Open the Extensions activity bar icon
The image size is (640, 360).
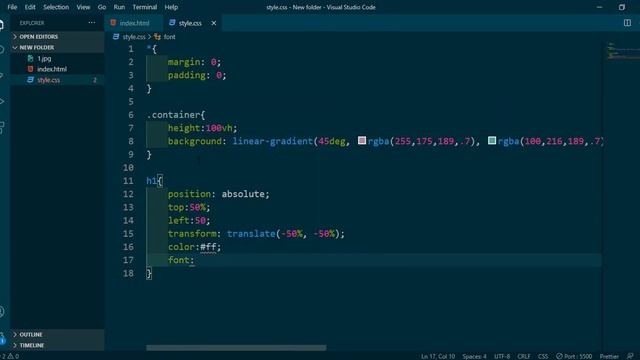click(x=2, y=127)
